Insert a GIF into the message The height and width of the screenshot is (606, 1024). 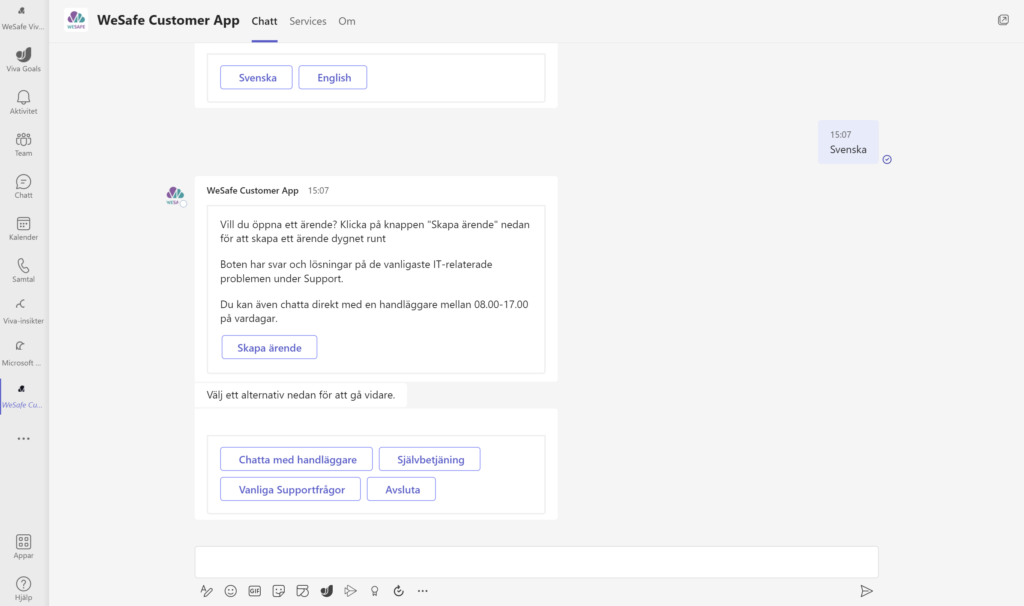pyautogui.click(x=255, y=591)
